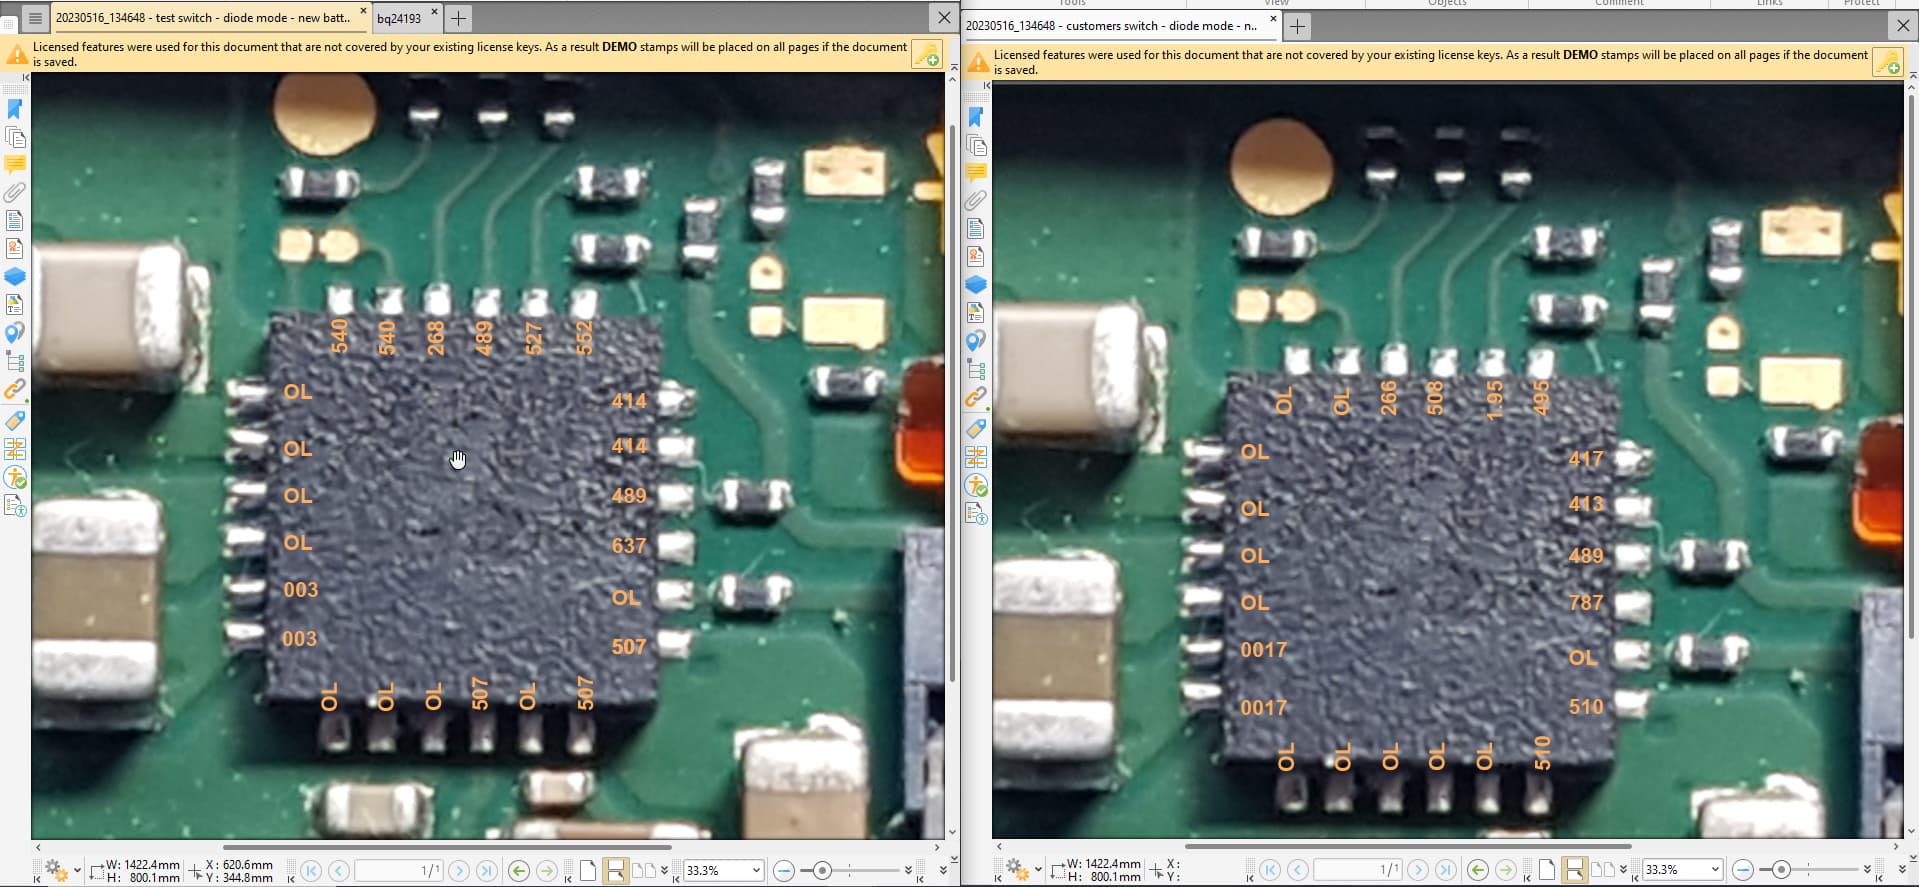The image size is (1919, 887).
Task: Open the Links chain pane in right window
Action: [x=976, y=398]
